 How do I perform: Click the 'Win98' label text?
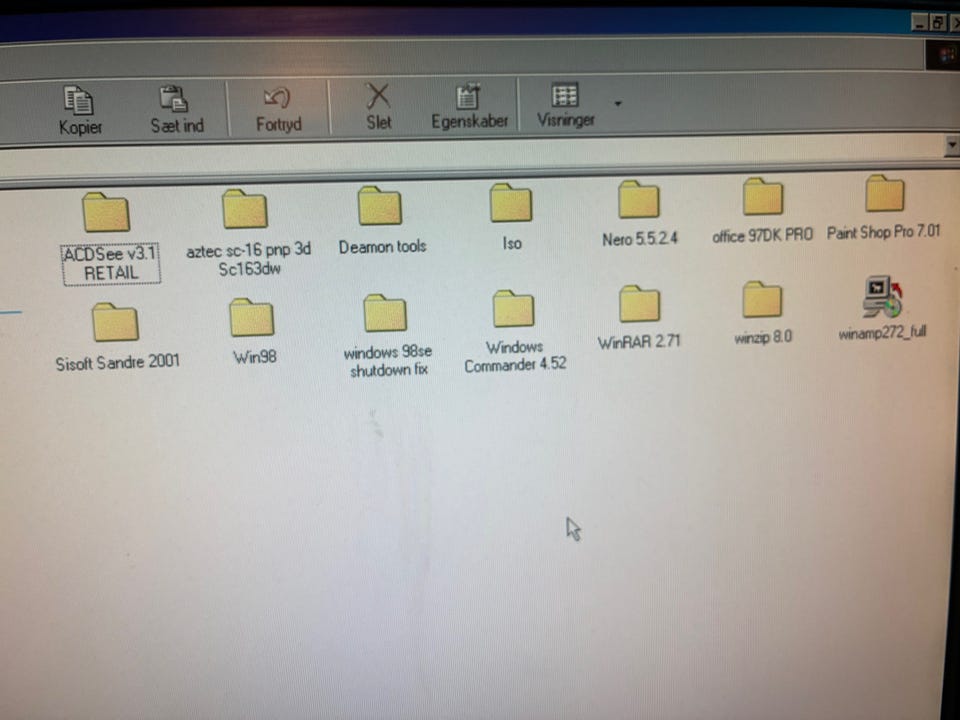click(x=255, y=356)
